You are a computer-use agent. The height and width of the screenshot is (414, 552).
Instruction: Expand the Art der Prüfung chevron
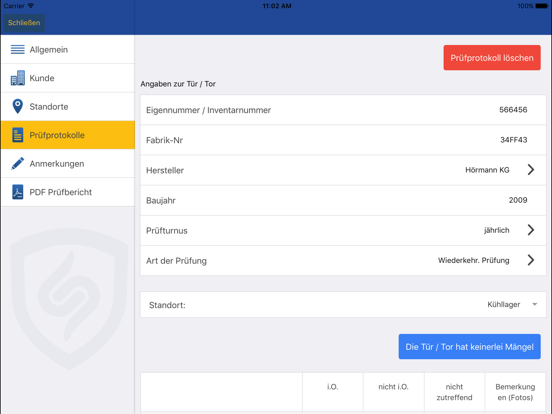point(531,260)
